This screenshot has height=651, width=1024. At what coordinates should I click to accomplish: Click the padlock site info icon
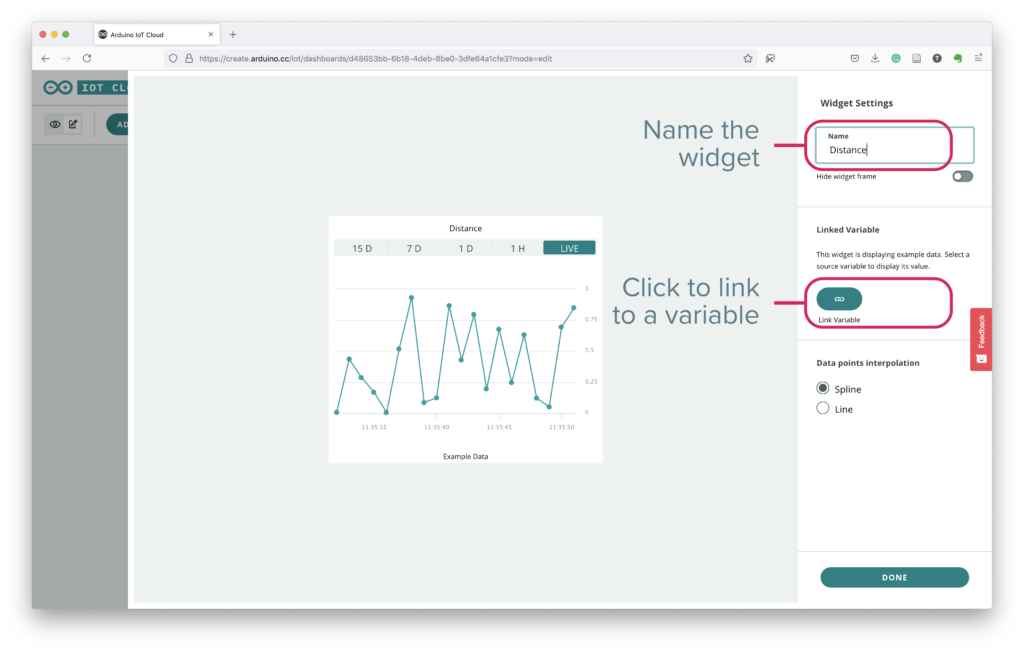[189, 59]
